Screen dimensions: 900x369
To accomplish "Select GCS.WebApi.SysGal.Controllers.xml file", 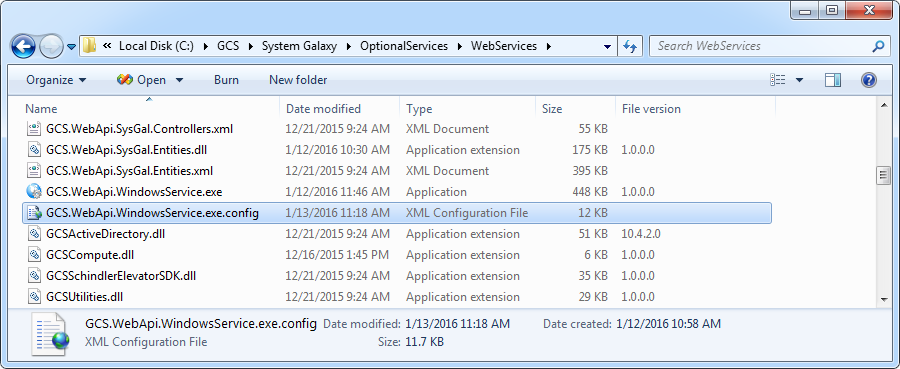I will point(139,129).
